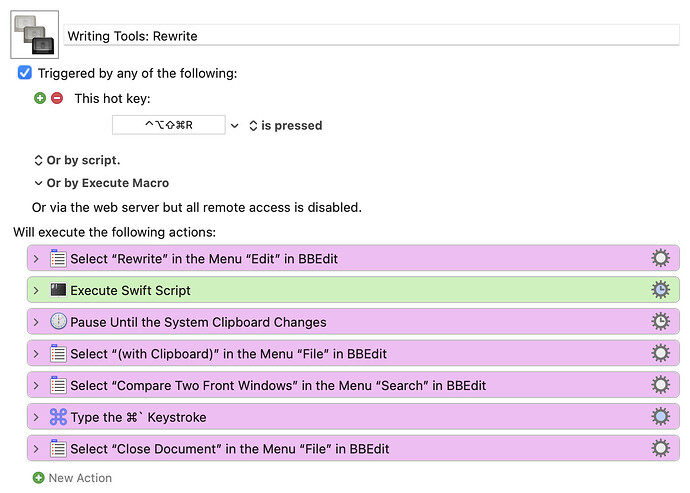Open gear menu for Pause Until Clipboard action

click(660, 322)
